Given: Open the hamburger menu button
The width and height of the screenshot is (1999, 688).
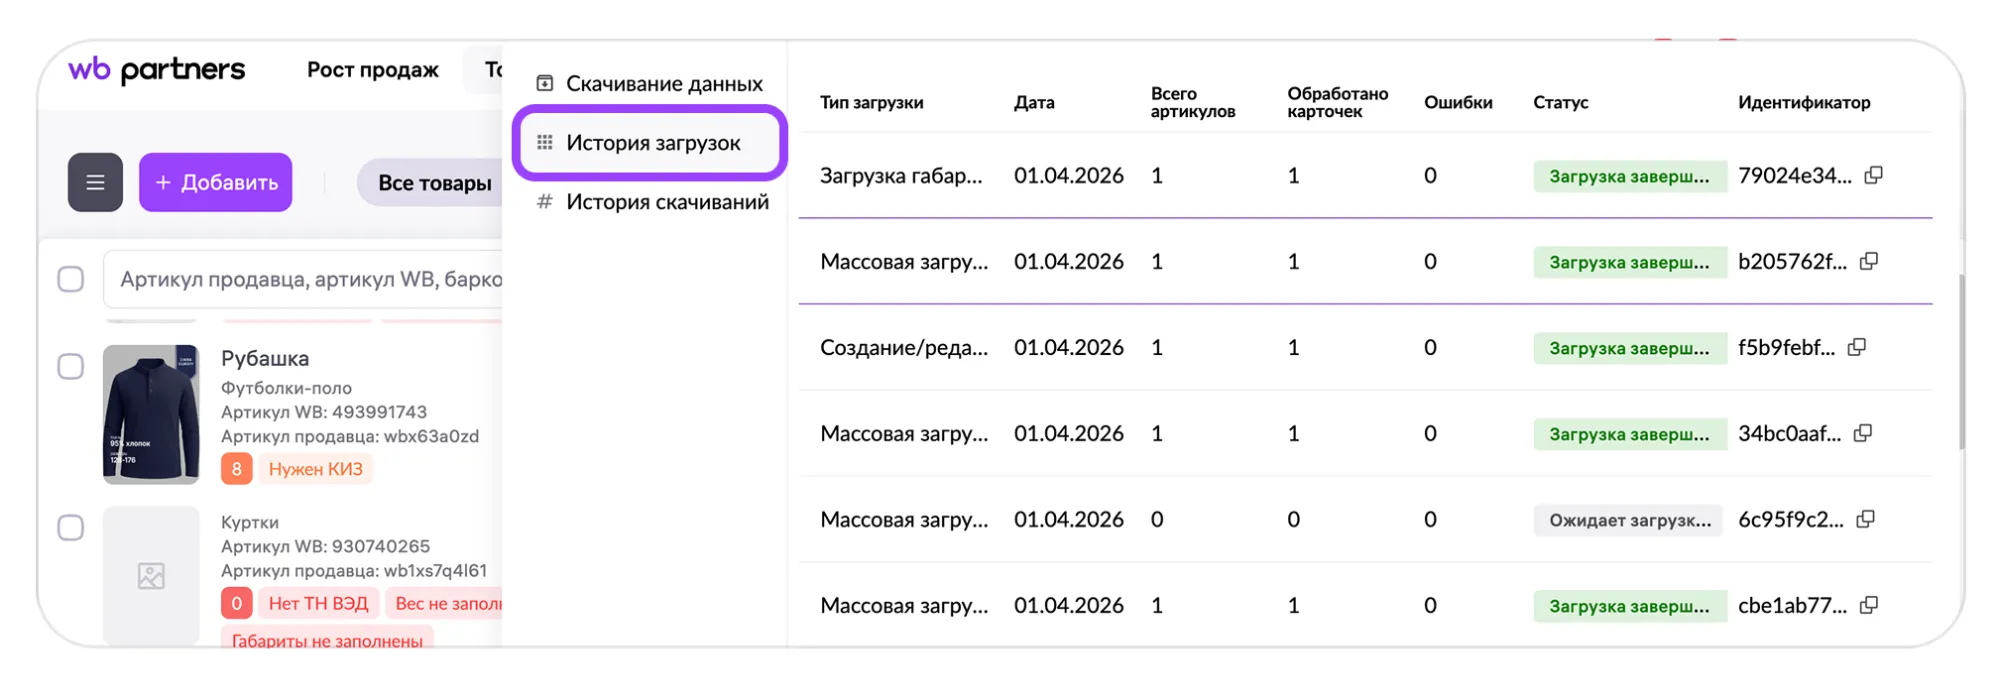Looking at the screenshot, I should (x=95, y=182).
